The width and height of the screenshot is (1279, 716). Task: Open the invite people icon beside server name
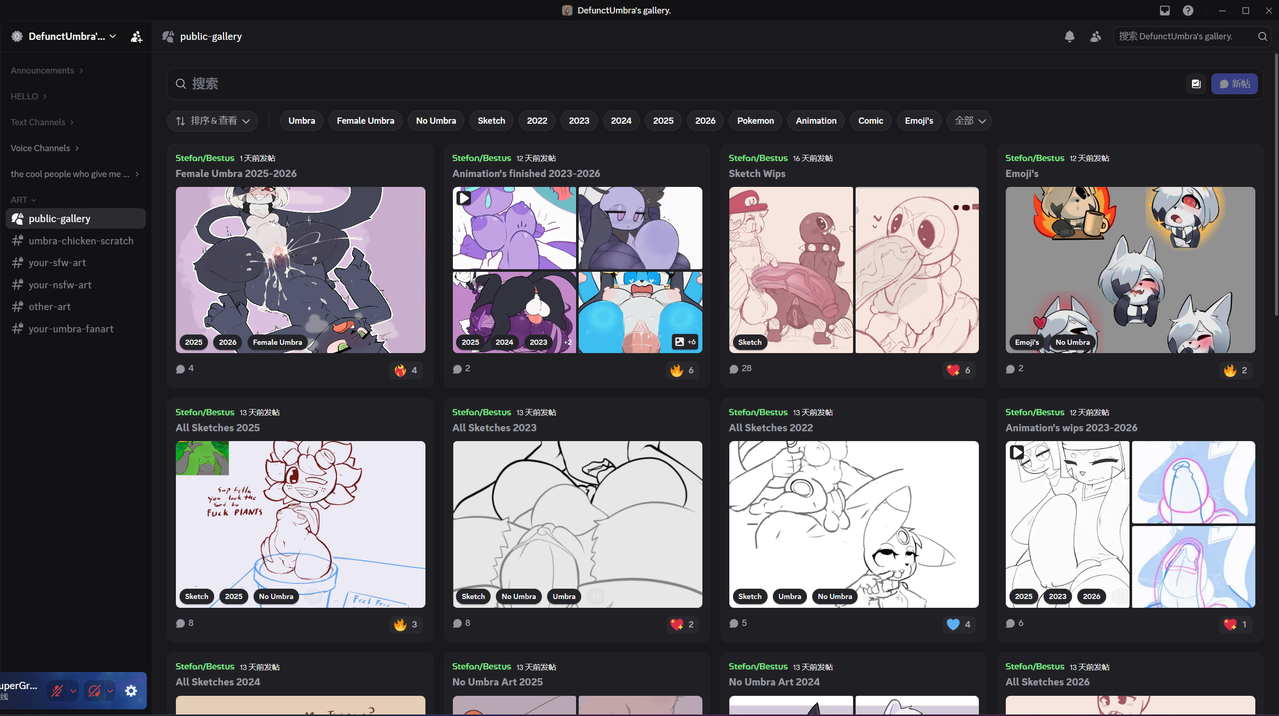pos(137,36)
